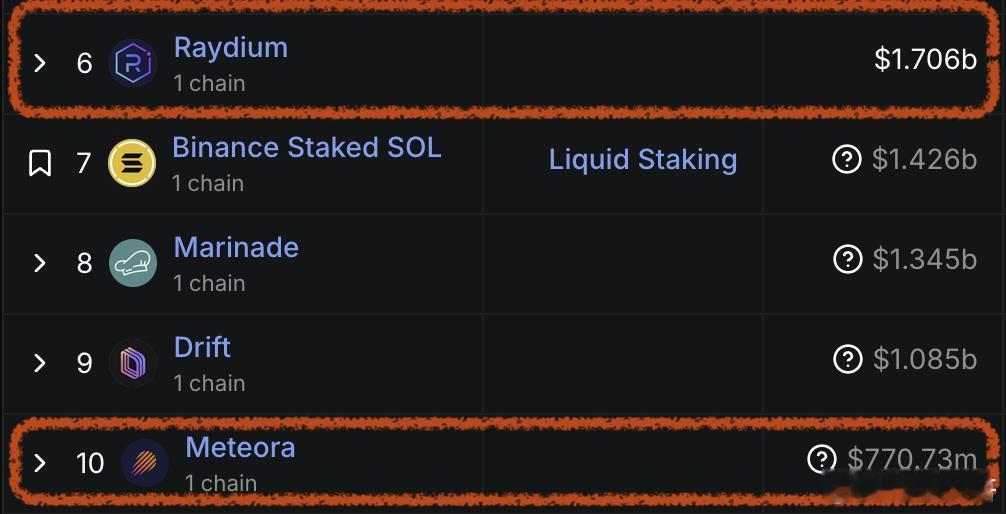Expand the Drift row chevron

(x=40, y=363)
